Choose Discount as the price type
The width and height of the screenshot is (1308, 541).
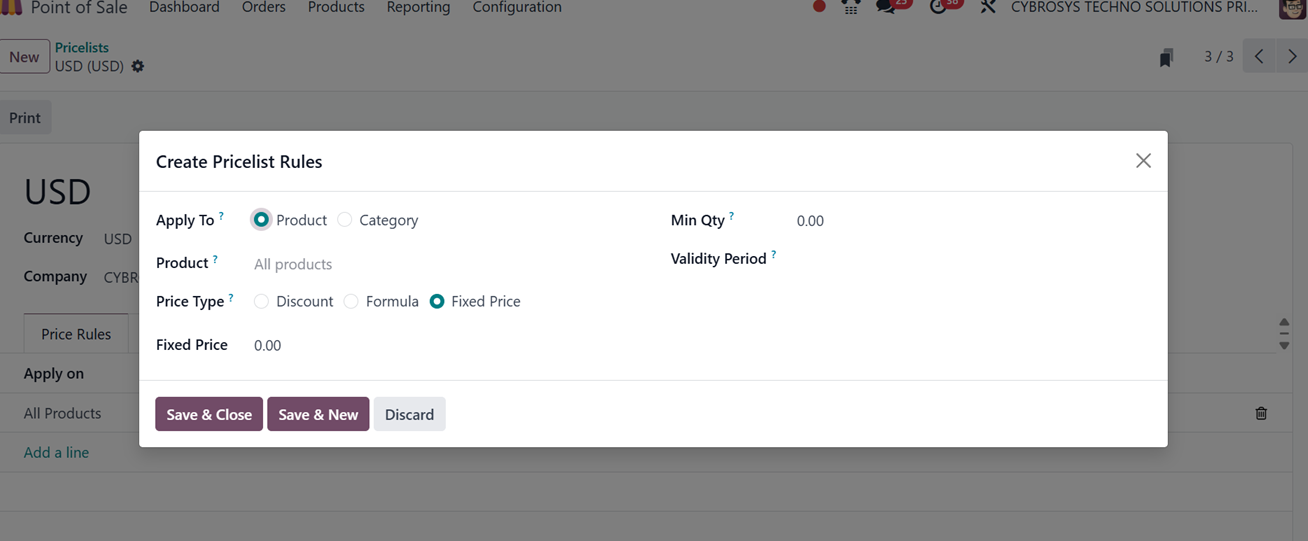pyautogui.click(x=261, y=301)
